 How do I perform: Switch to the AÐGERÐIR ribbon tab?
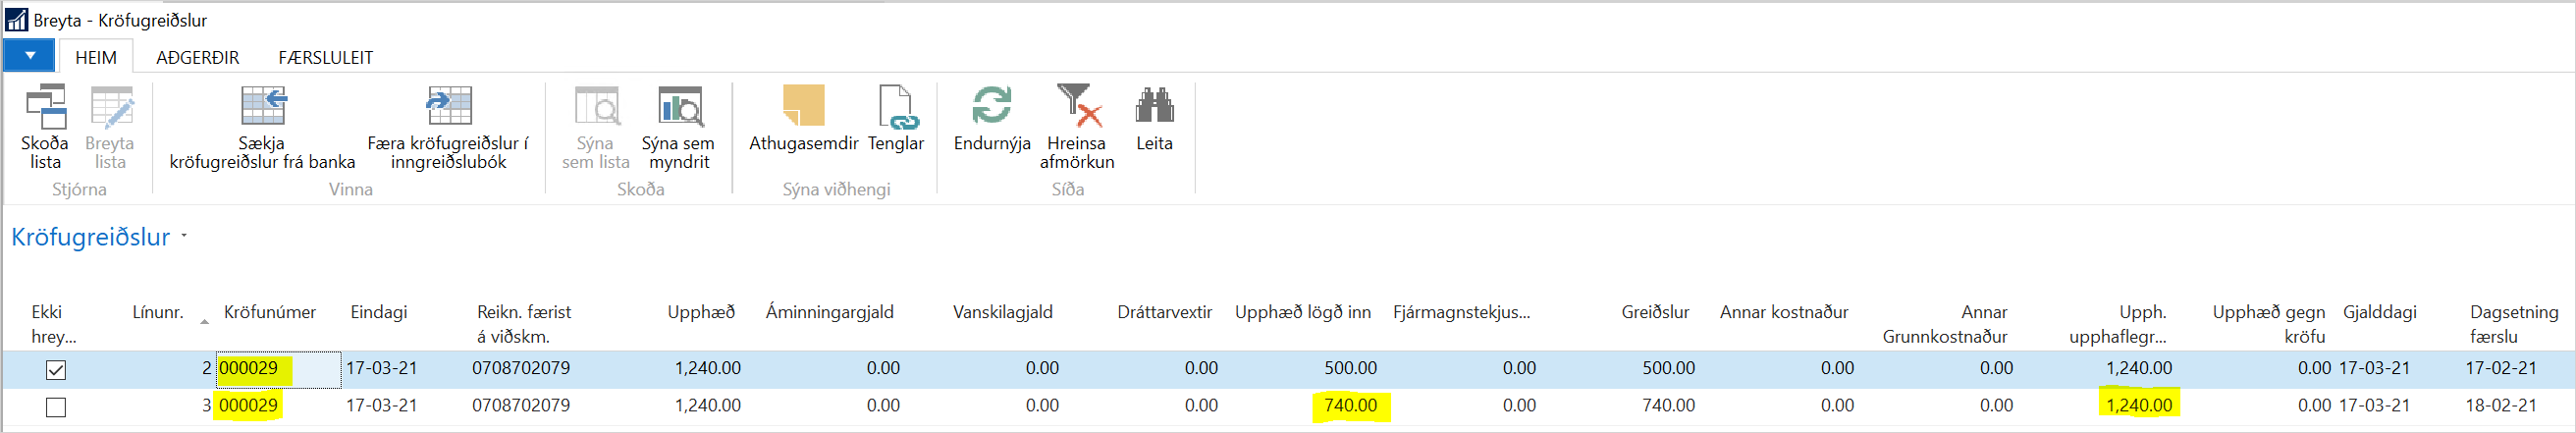(x=197, y=58)
